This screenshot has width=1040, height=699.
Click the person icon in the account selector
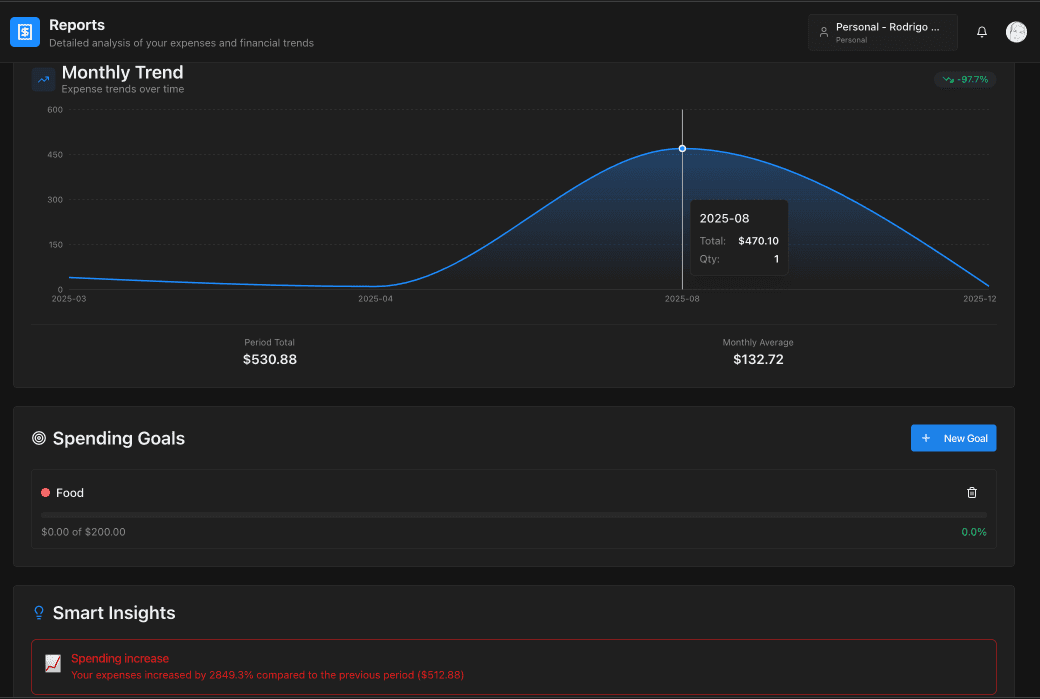823,31
